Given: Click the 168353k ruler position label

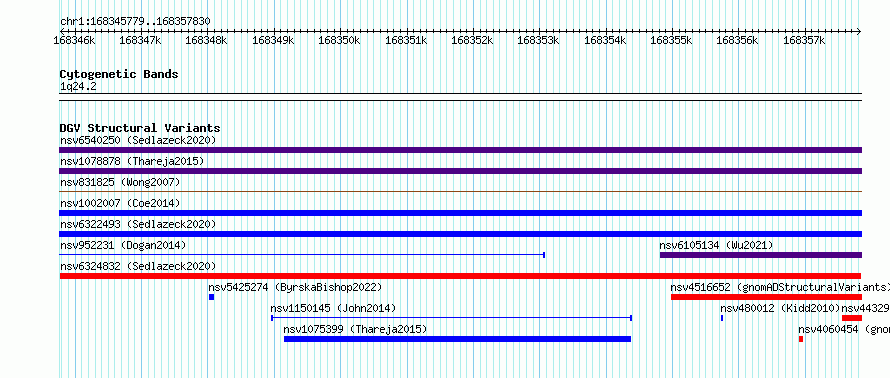Looking at the screenshot, I should coord(539,40).
